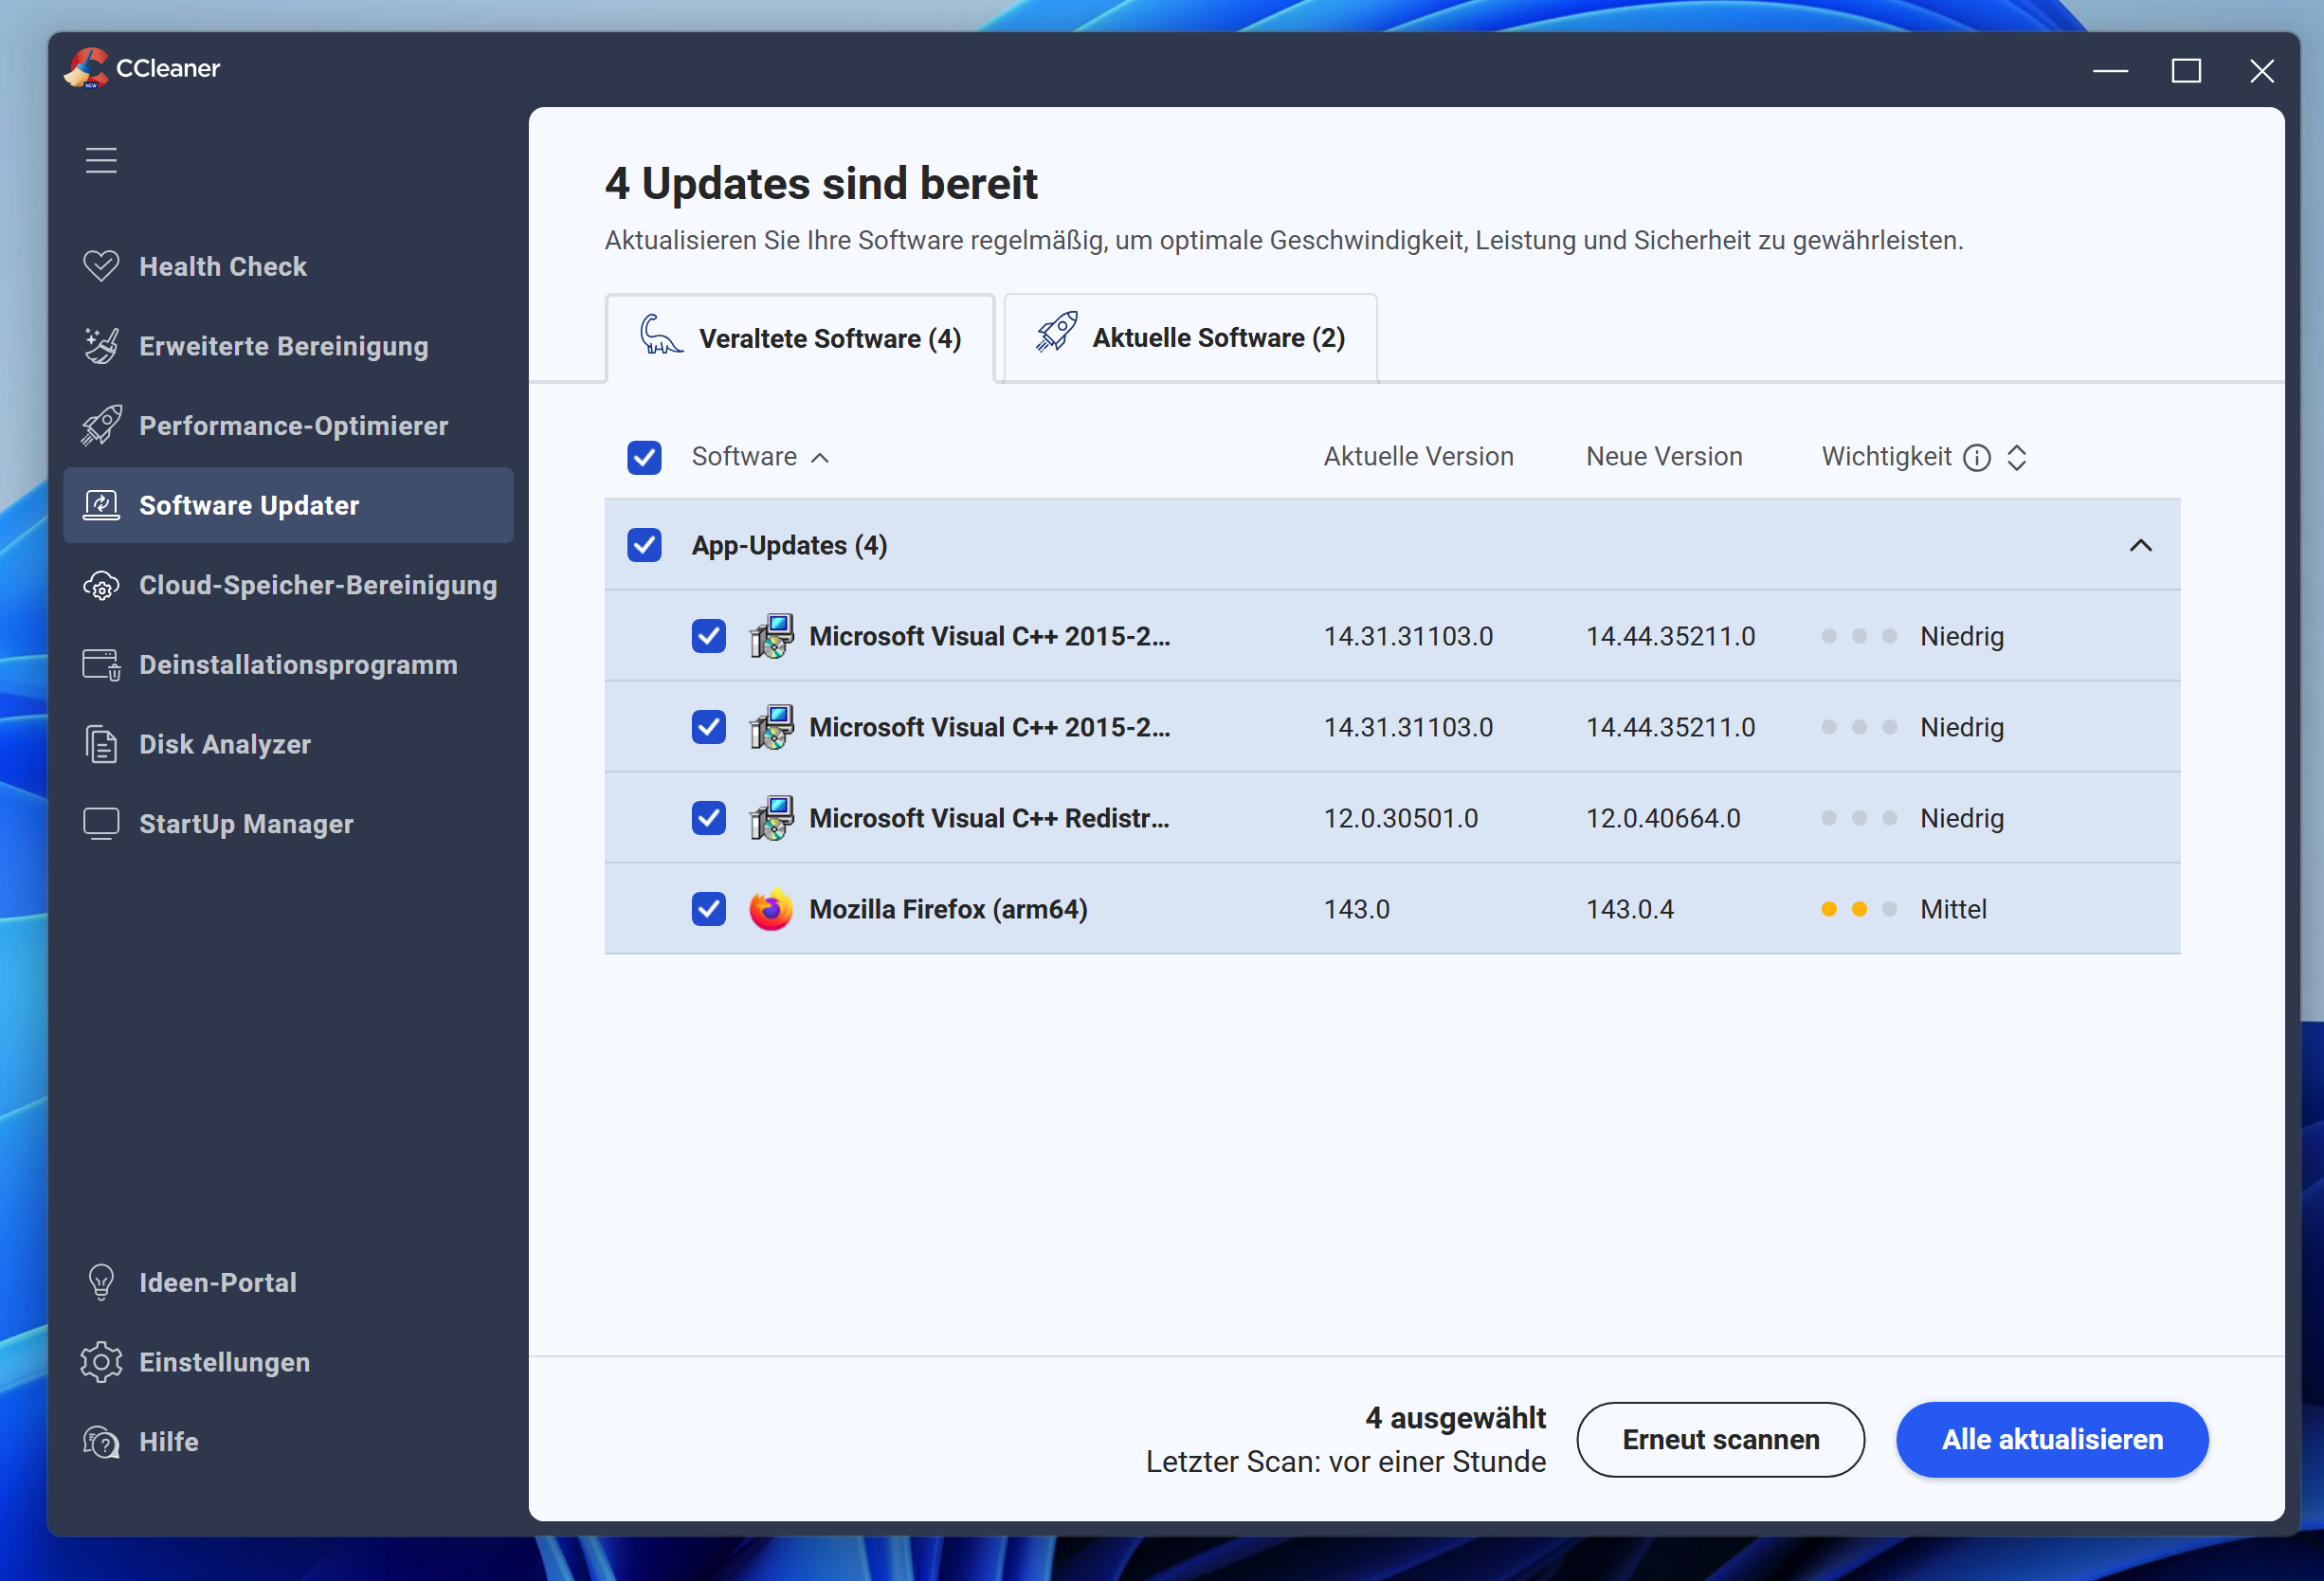
Task: Open the StartUp Manager sidebar entry
Action: pyautogui.click(x=246, y=824)
